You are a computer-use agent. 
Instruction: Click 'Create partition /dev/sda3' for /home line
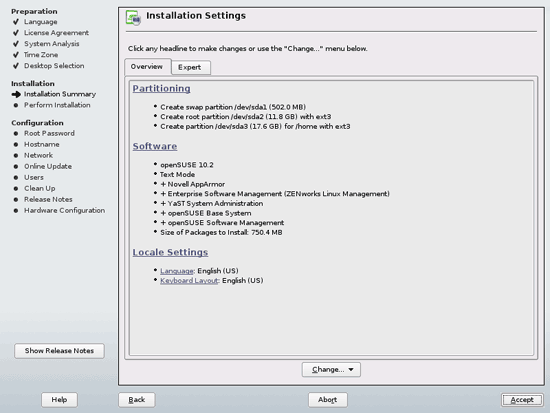(x=255, y=126)
